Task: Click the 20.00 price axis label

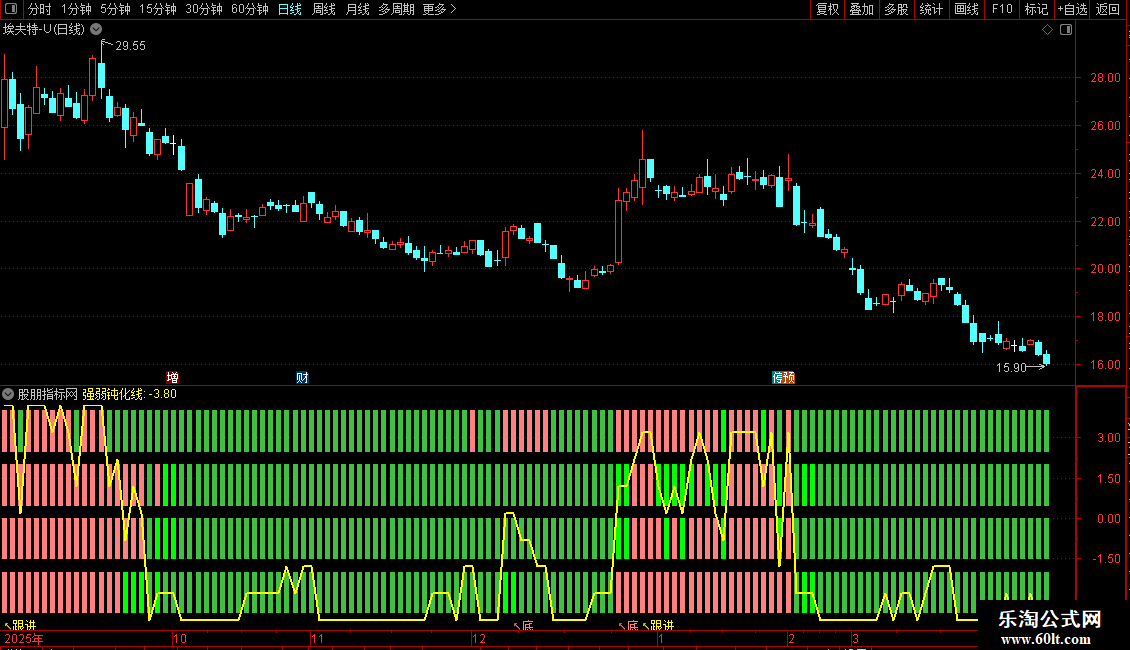Action: pyautogui.click(x=1105, y=269)
